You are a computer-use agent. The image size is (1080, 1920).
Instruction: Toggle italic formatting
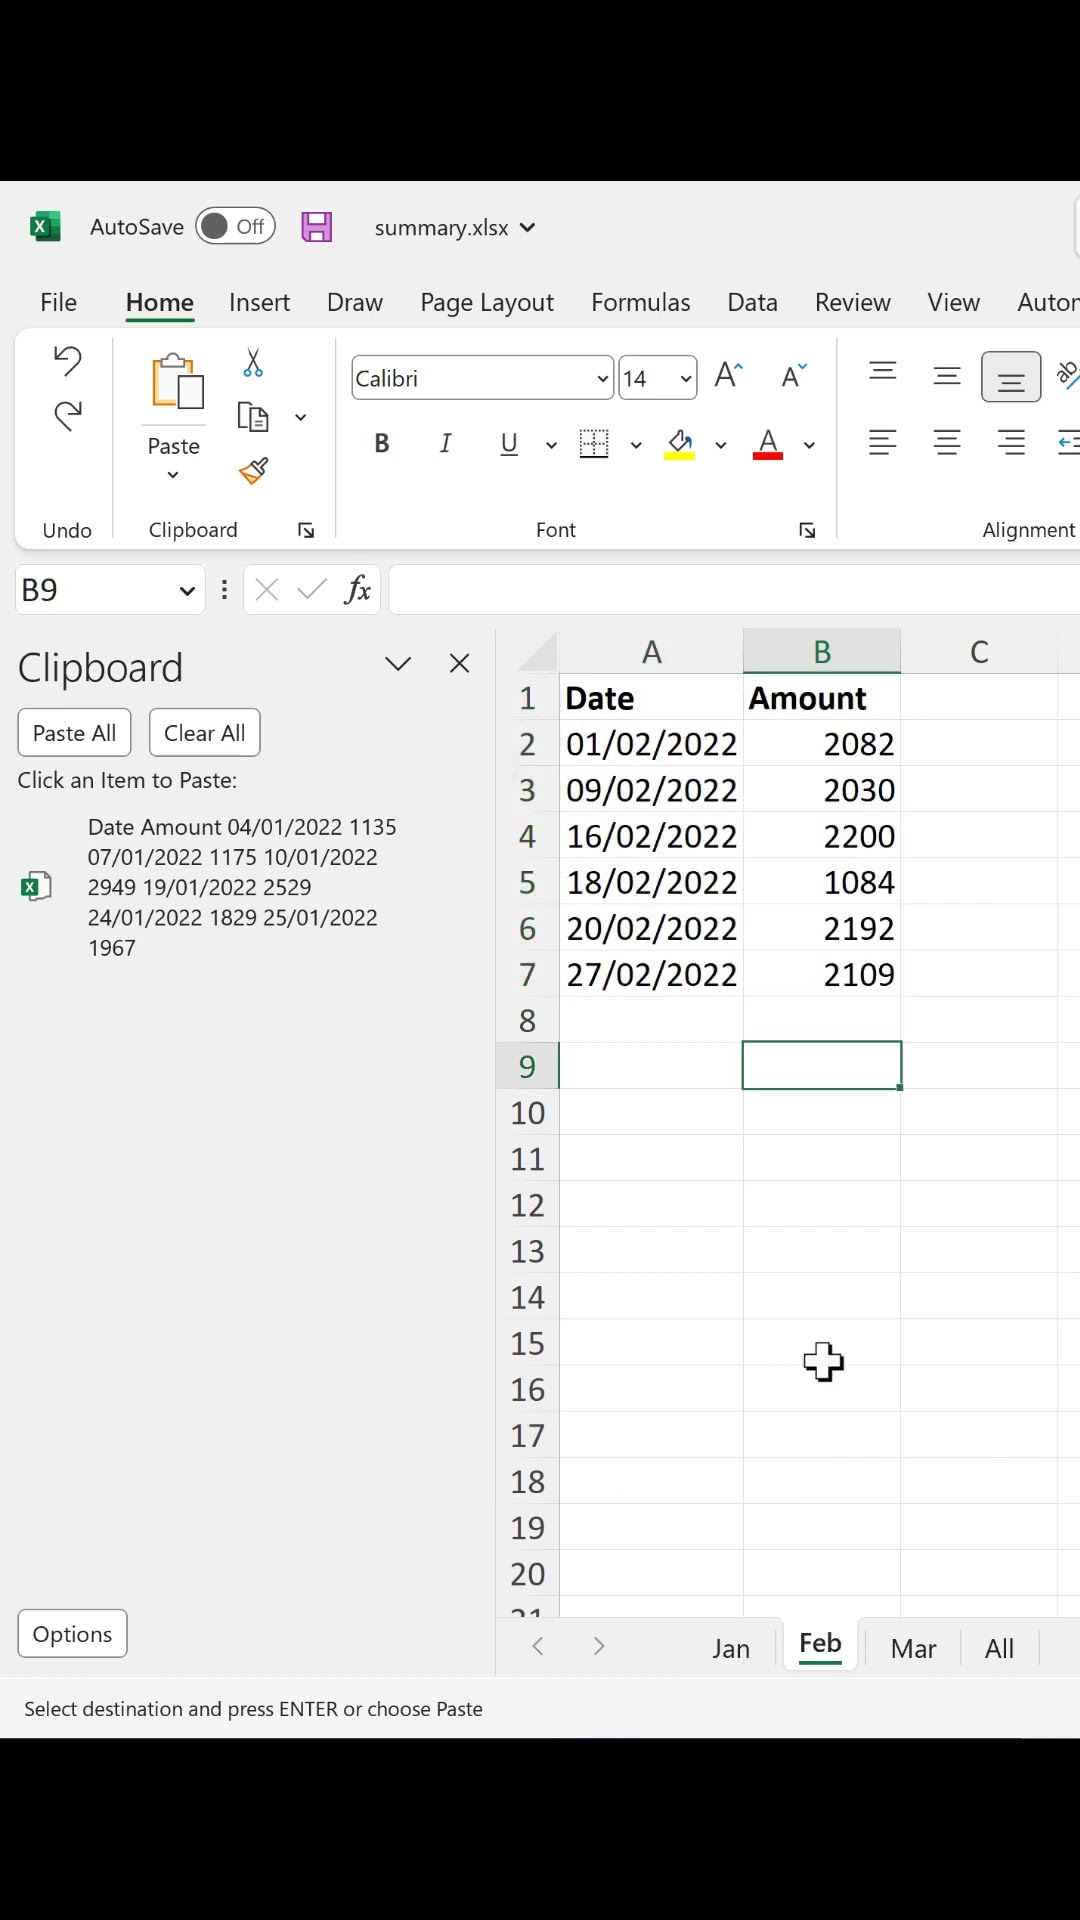[x=445, y=443]
